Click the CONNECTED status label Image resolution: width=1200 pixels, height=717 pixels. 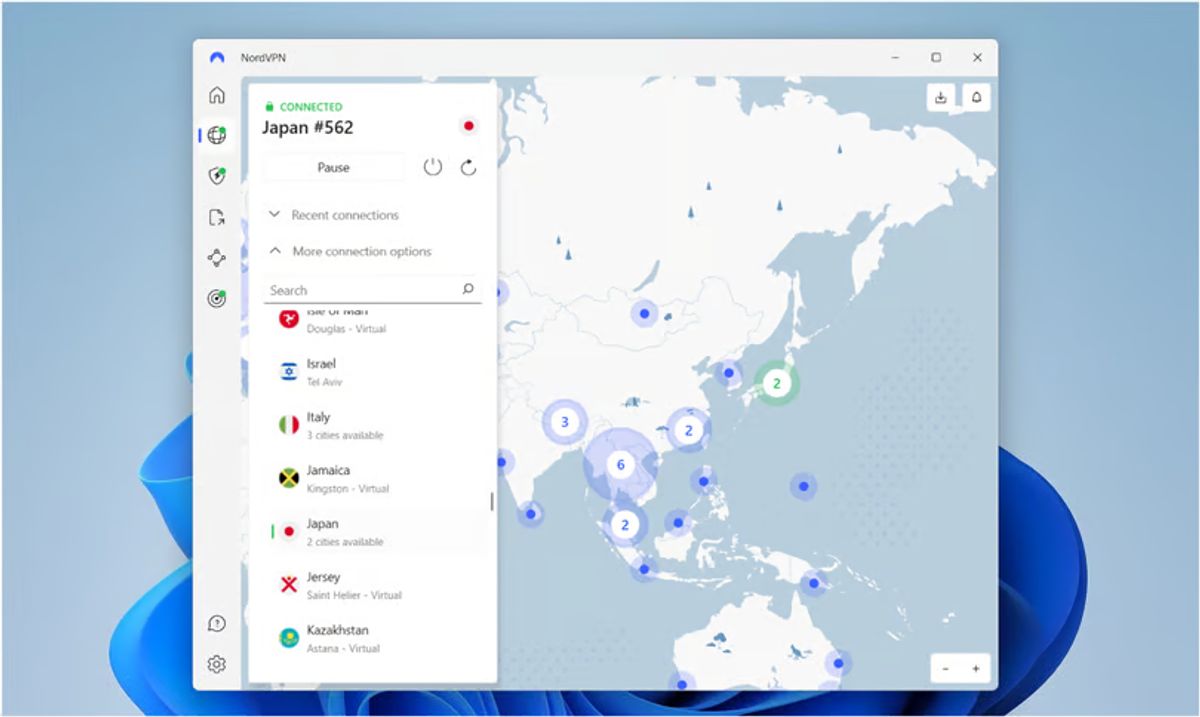click(310, 107)
